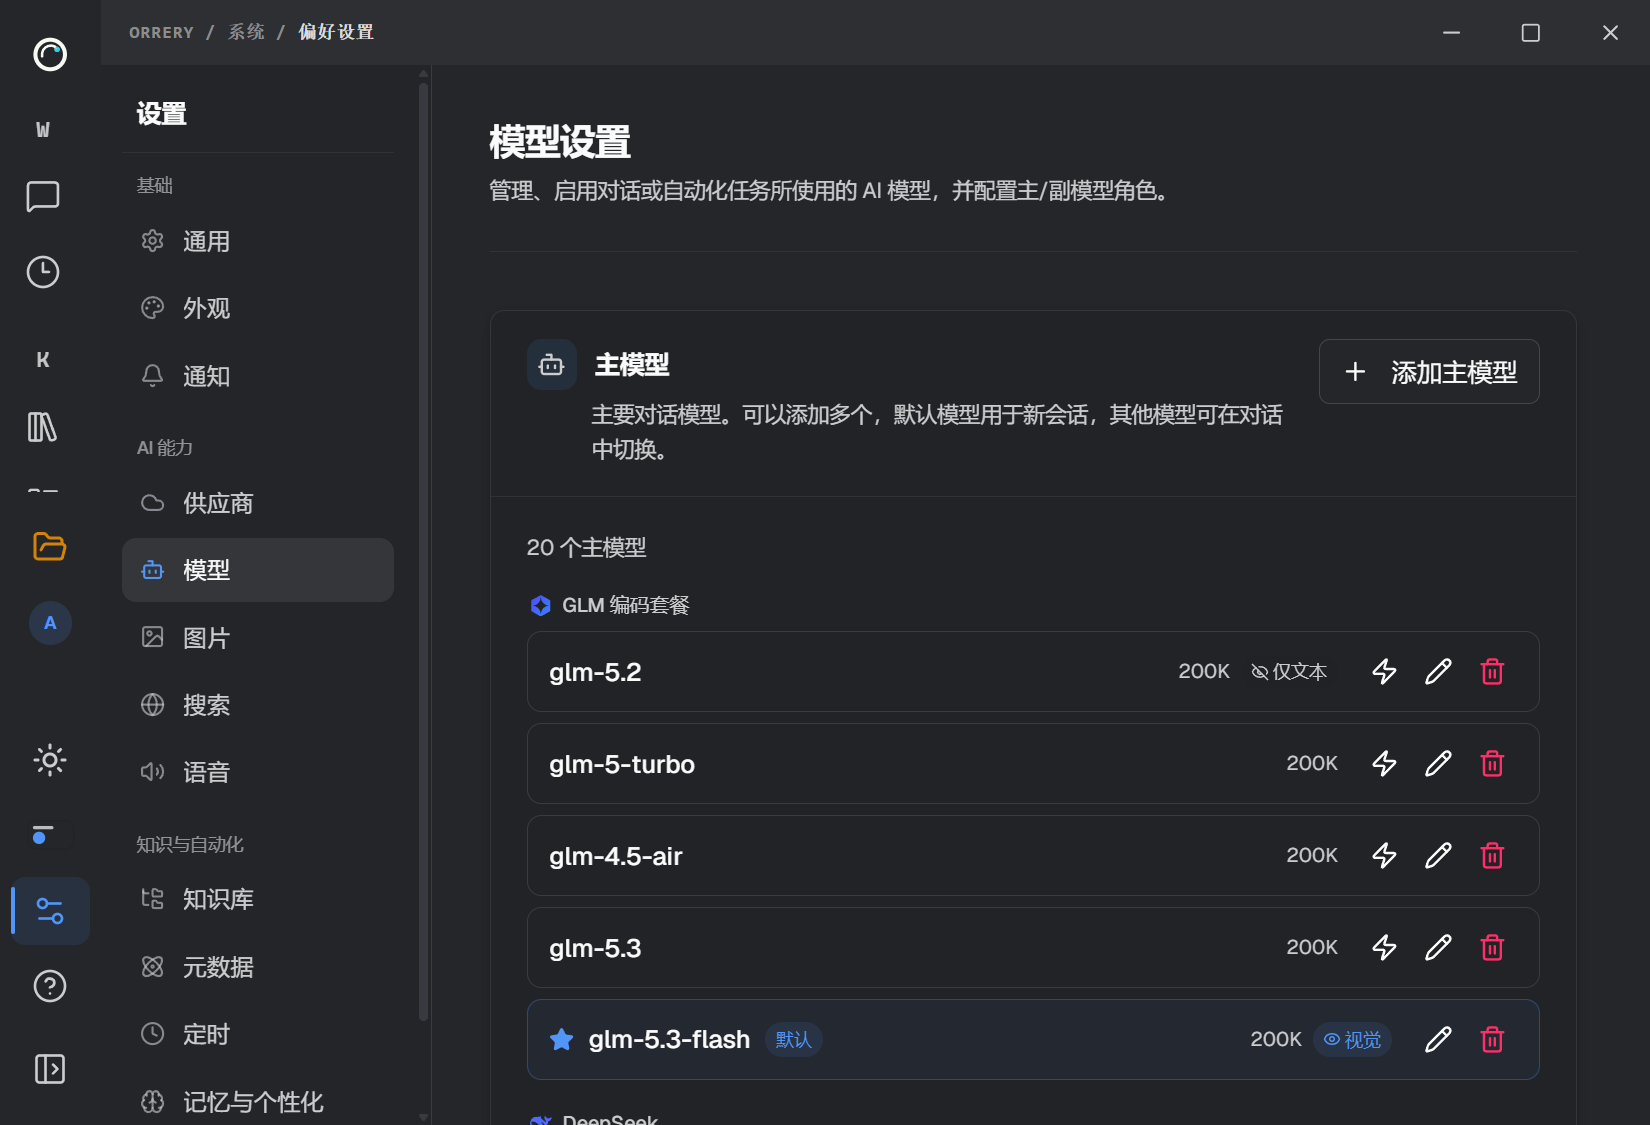Edit the glm-5-turbo model
Viewport: 1650px width, 1125px height.
[1438, 763]
